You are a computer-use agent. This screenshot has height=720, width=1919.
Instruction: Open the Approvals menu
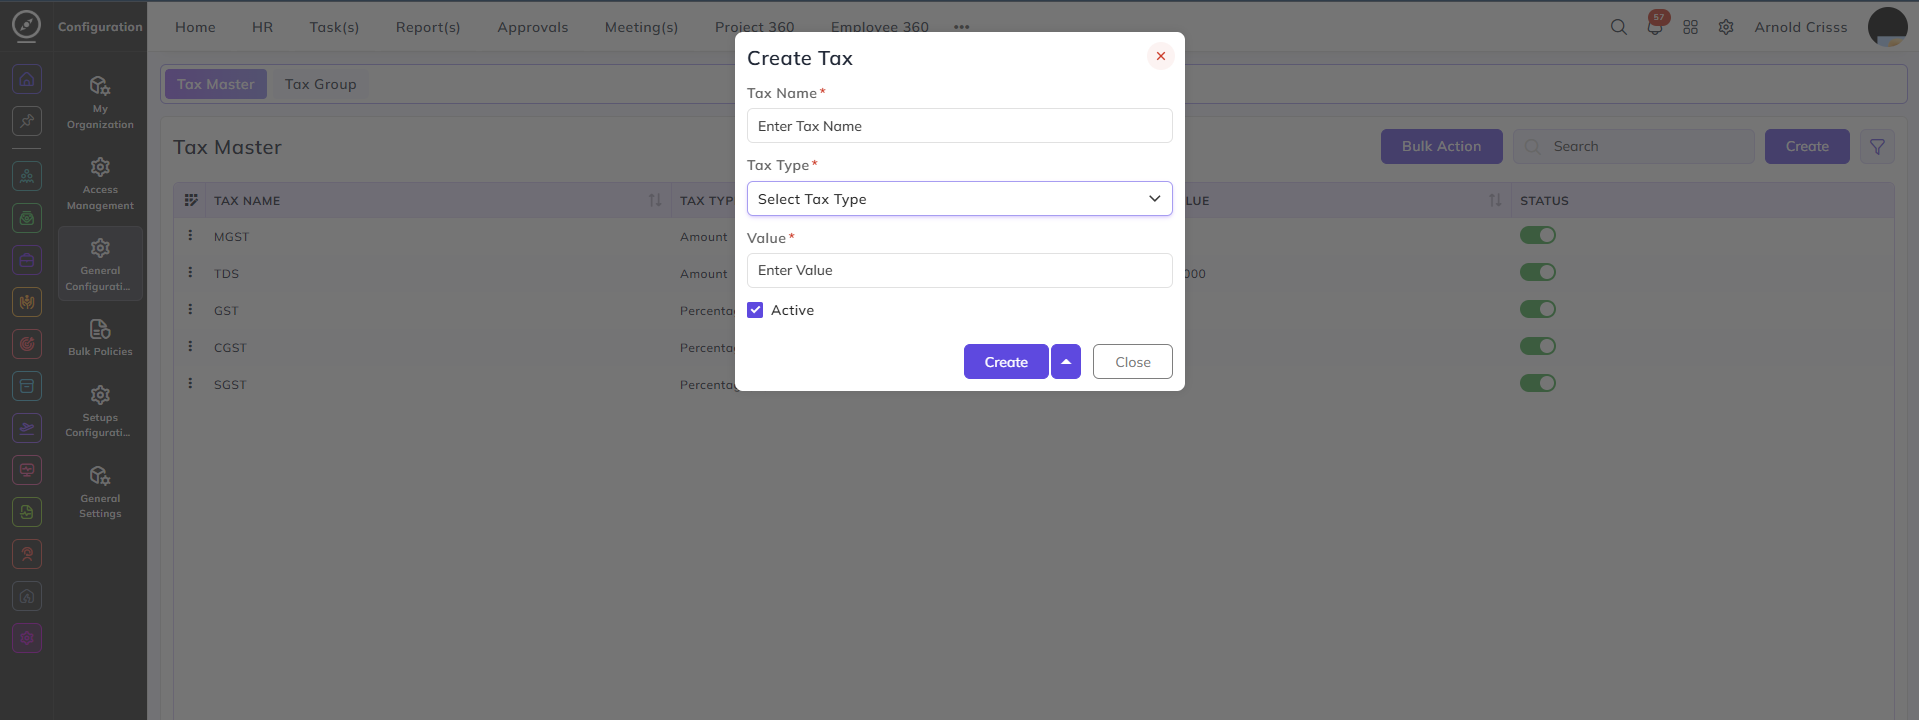click(533, 27)
